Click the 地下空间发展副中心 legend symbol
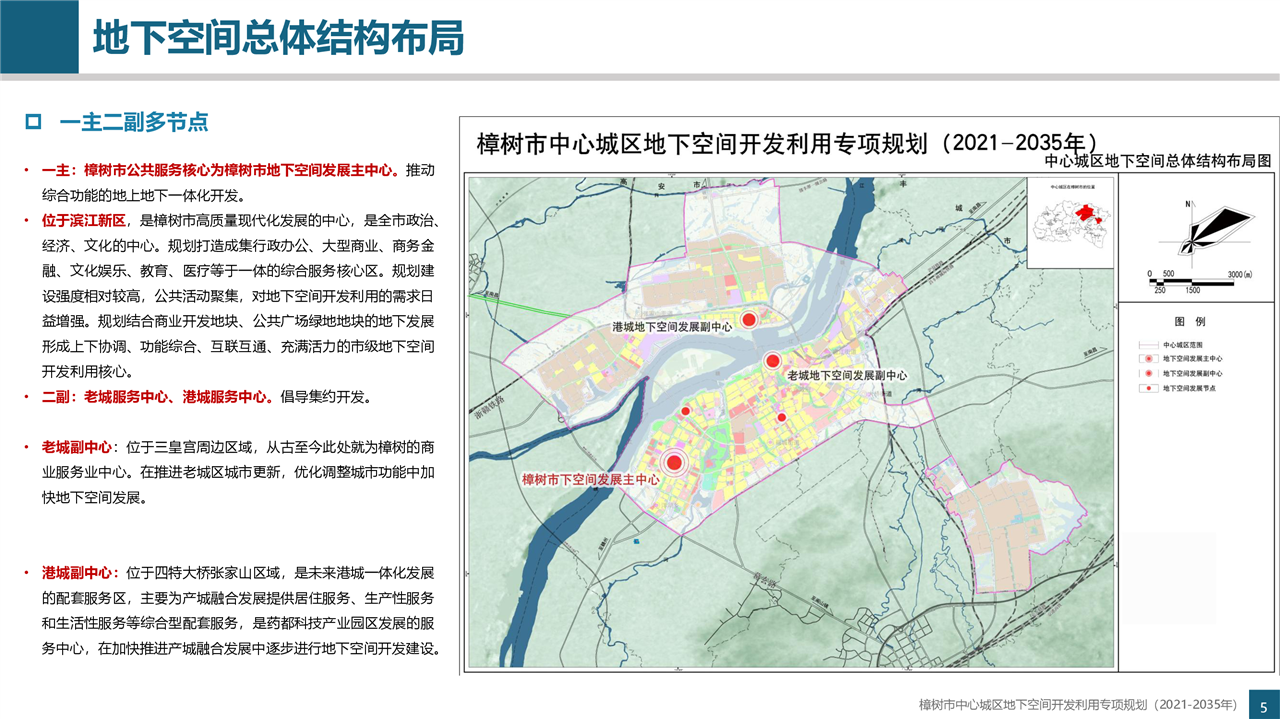 tap(1151, 372)
